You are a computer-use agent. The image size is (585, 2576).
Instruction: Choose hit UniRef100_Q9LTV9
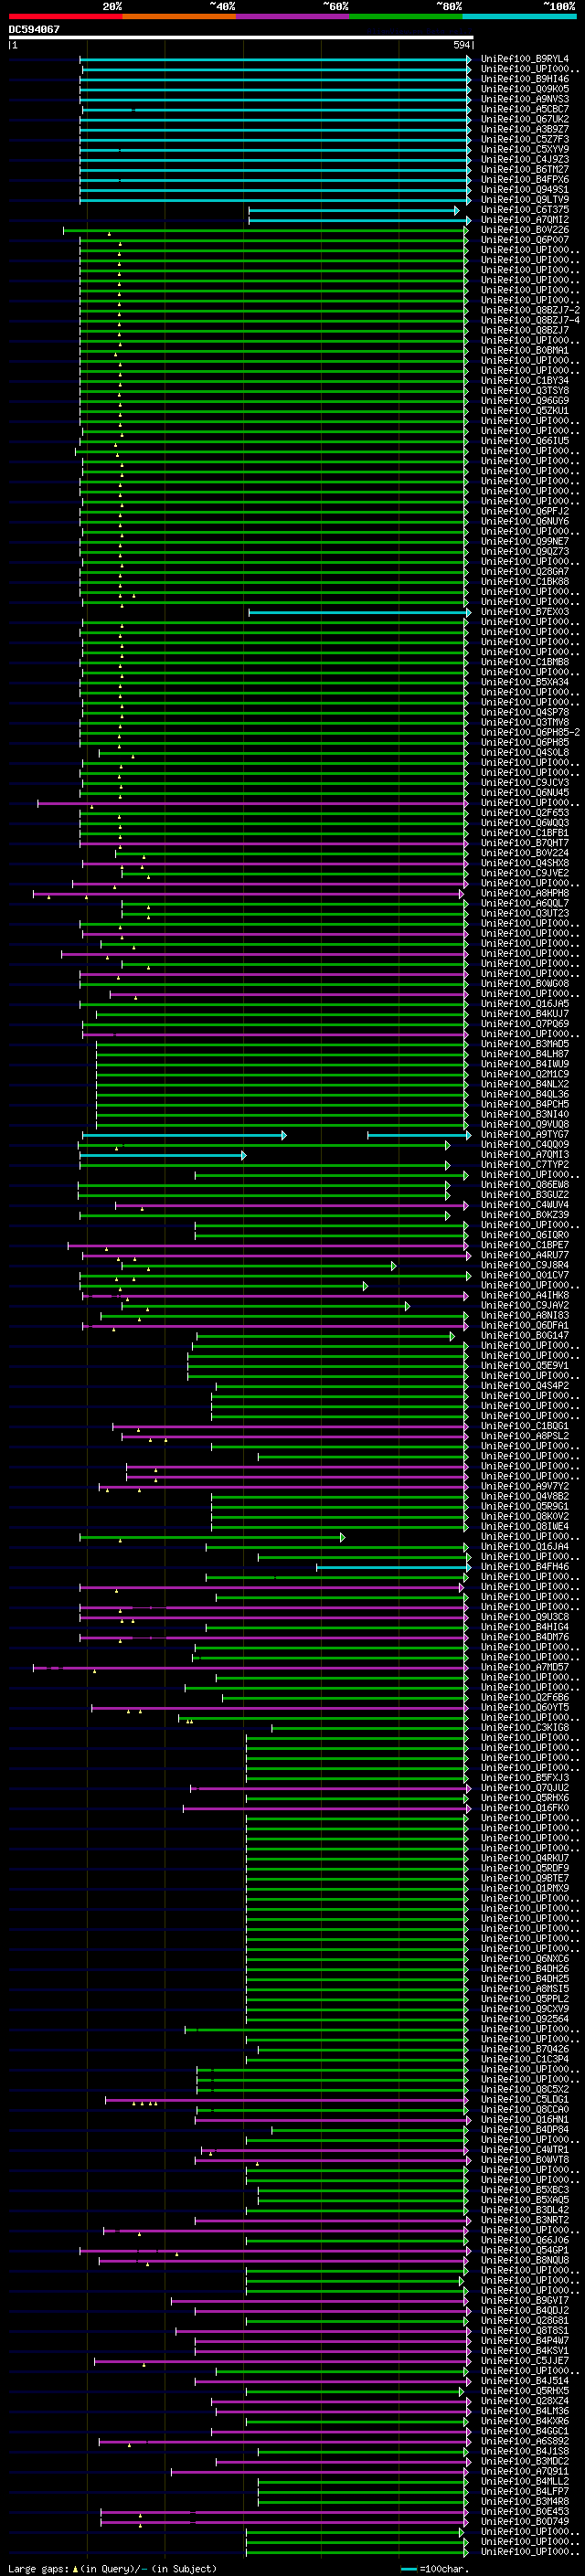point(525,200)
